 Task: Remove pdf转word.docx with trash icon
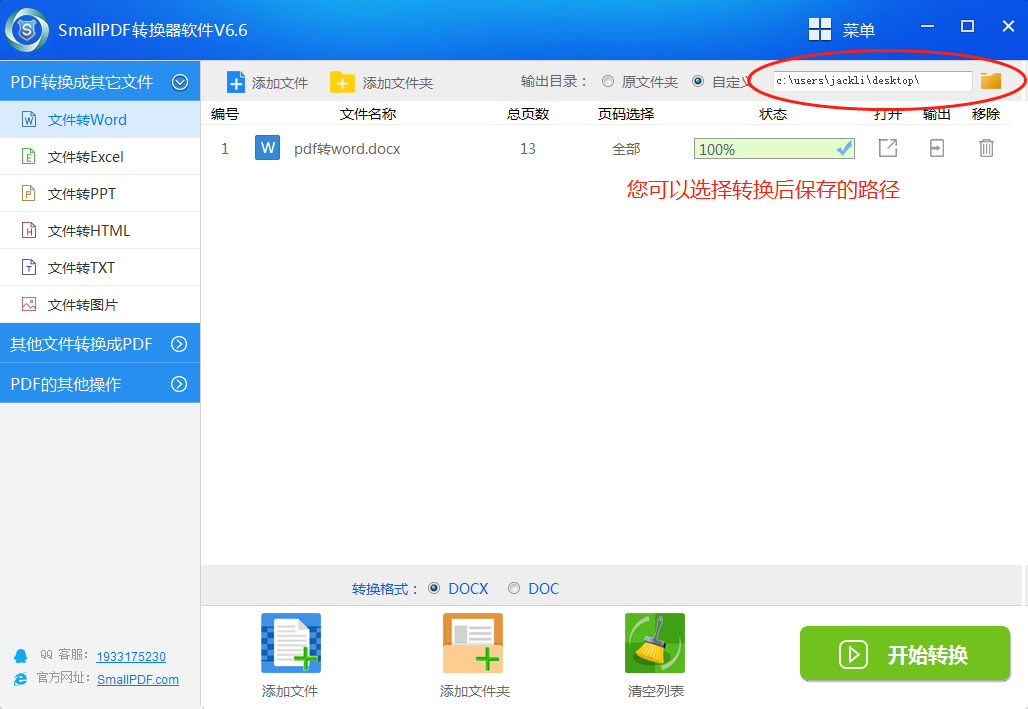[x=986, y=148]
